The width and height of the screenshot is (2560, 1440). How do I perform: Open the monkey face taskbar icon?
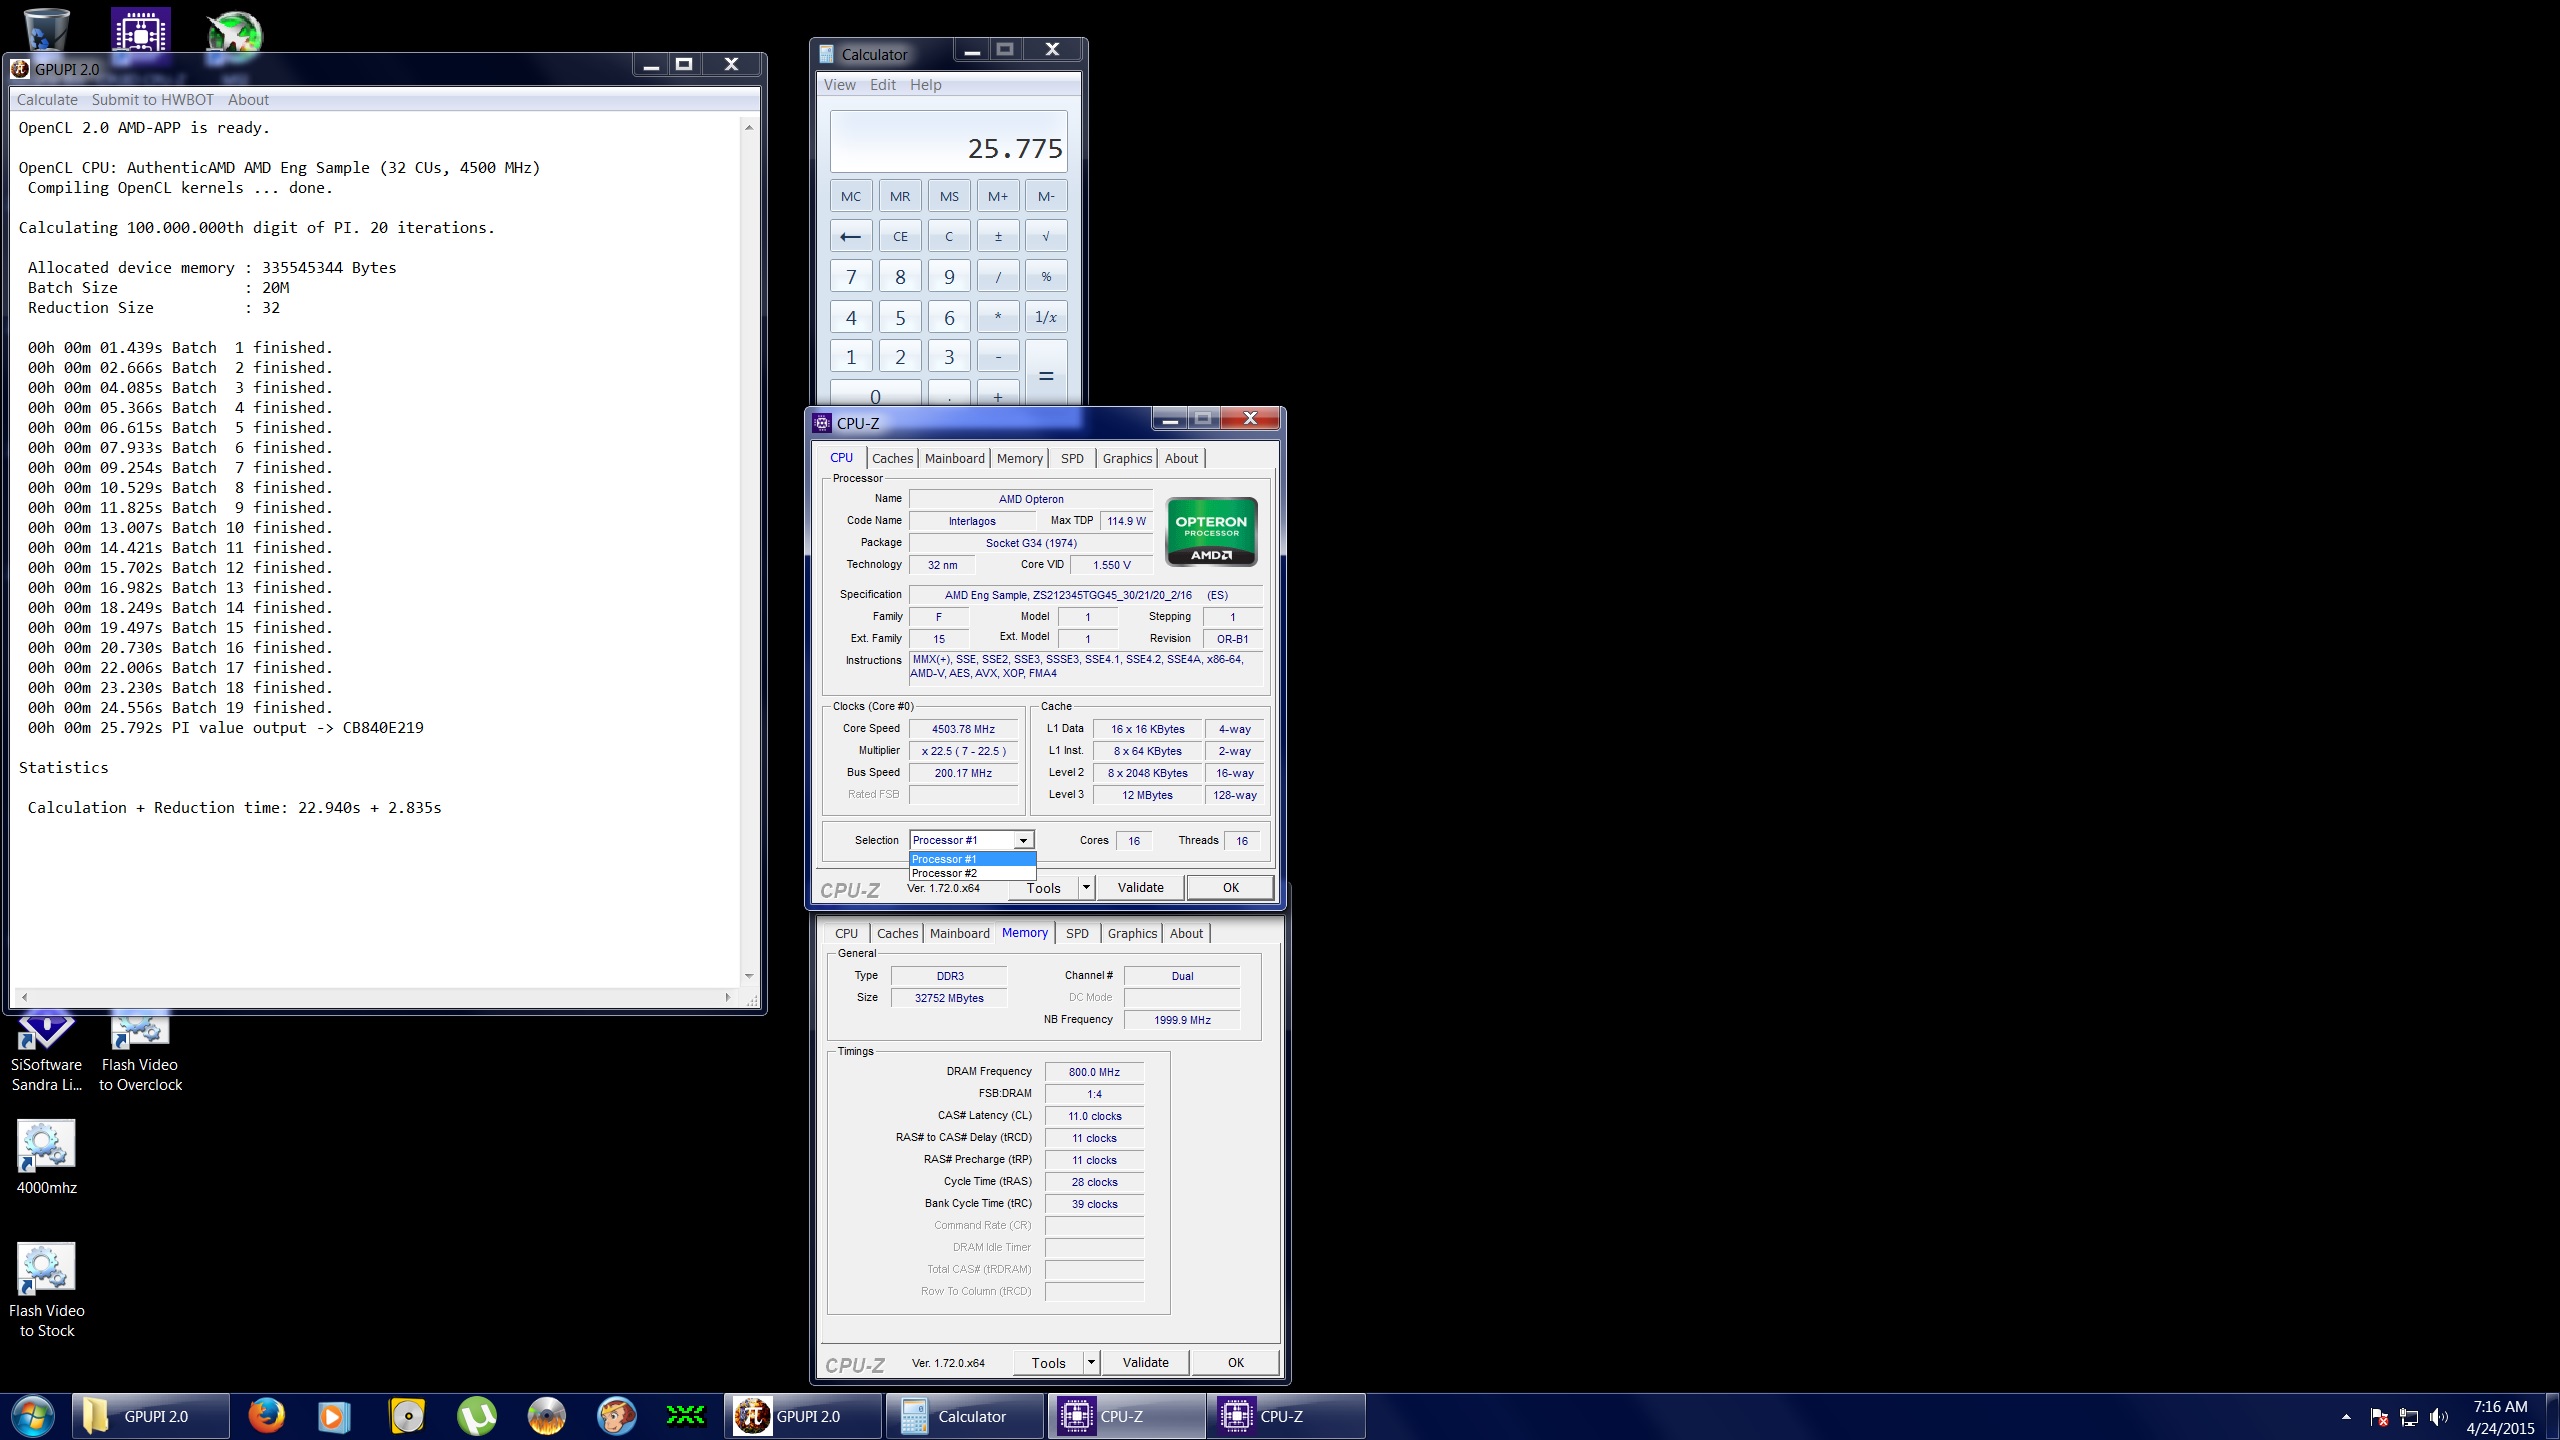pos(617,1416)
